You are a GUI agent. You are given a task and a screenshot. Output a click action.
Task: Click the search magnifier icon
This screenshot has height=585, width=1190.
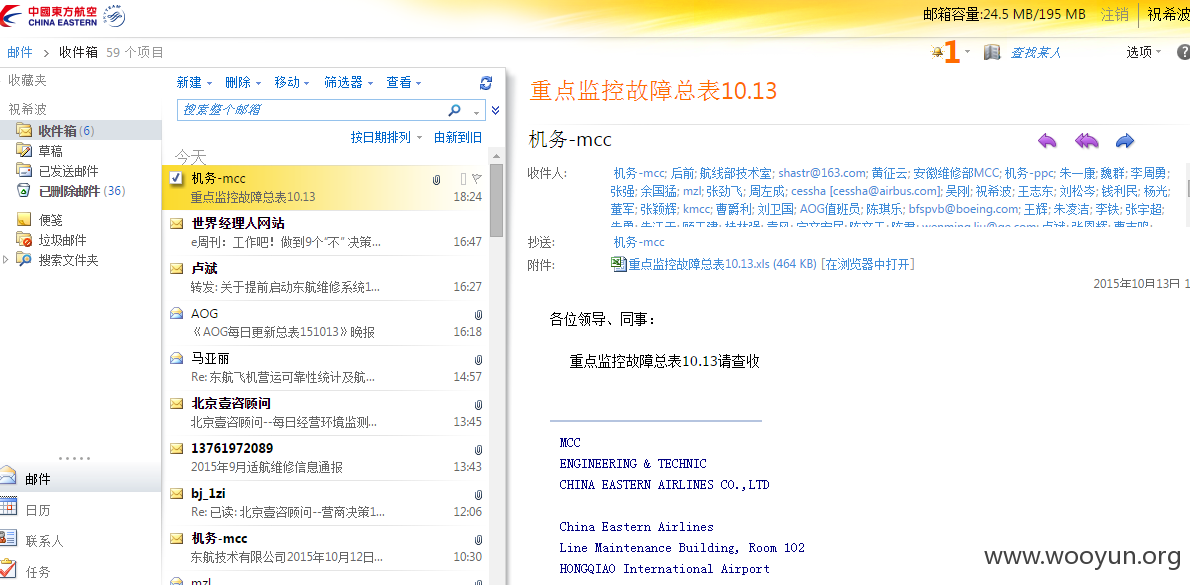[x=455, y=110]
